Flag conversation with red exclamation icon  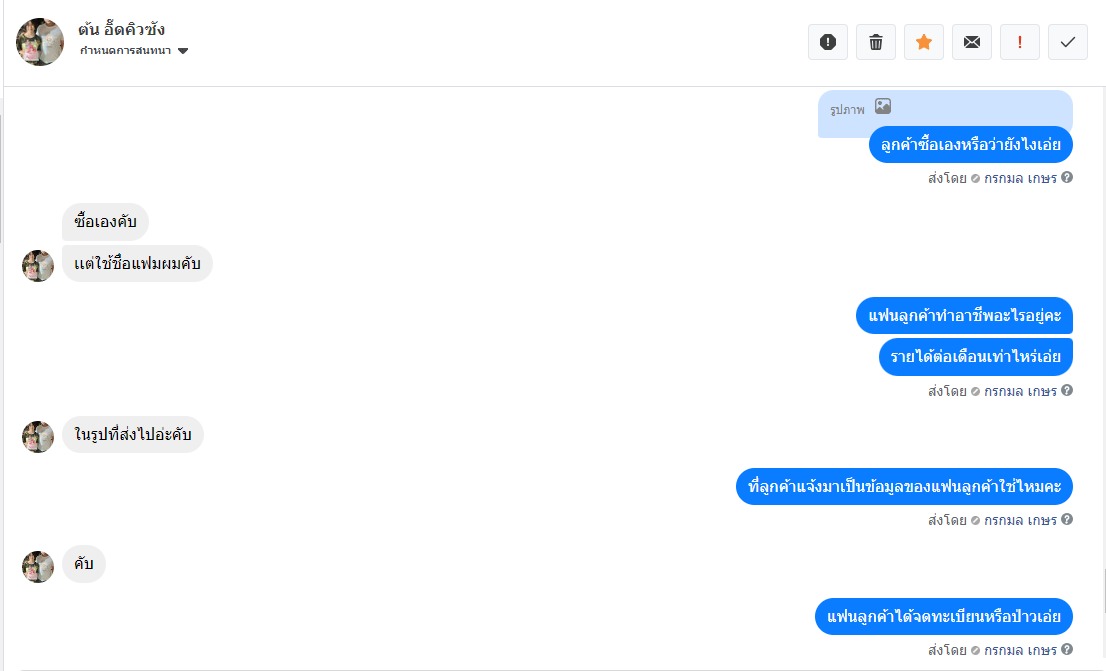1019,42
